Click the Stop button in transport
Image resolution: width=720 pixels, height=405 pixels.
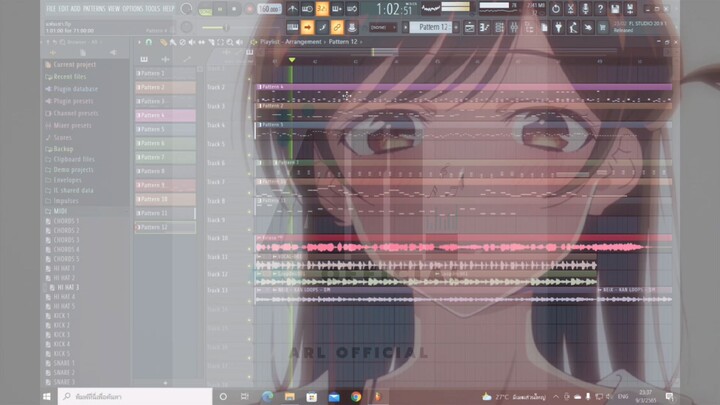click(234, 9)
